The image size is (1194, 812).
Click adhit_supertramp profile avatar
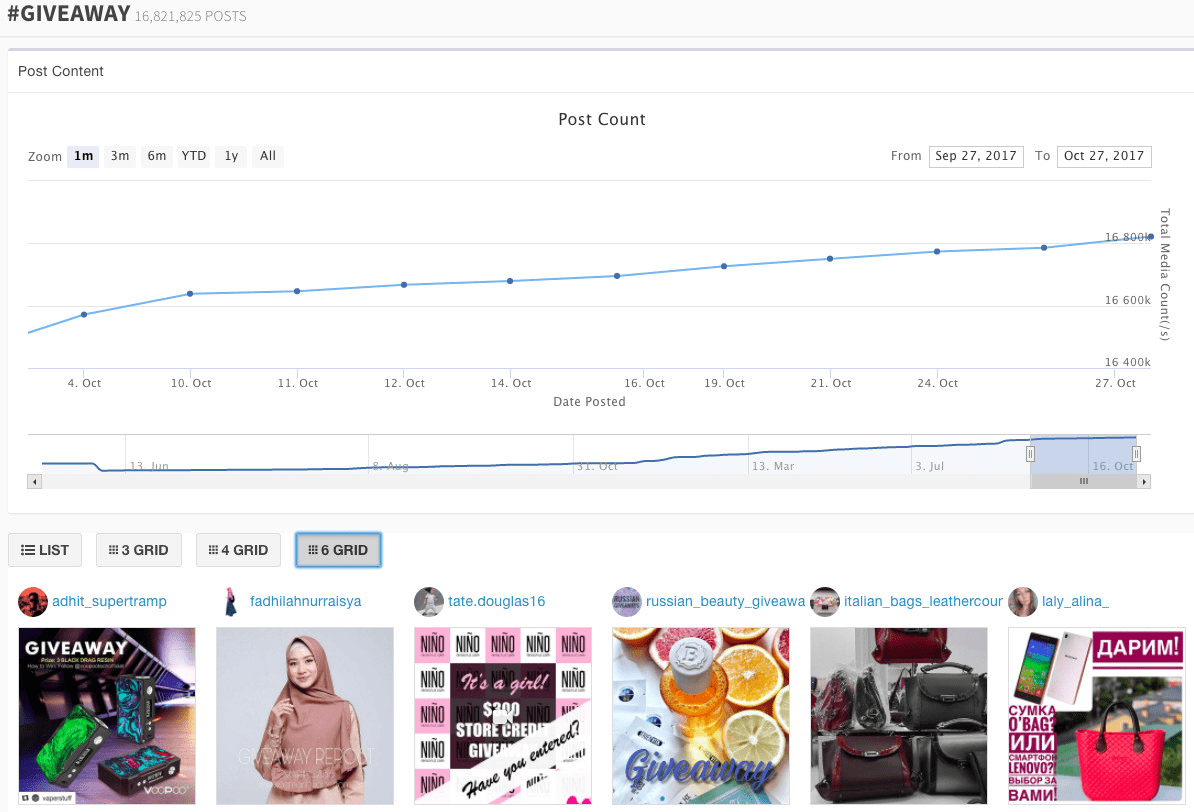(33, 602)
